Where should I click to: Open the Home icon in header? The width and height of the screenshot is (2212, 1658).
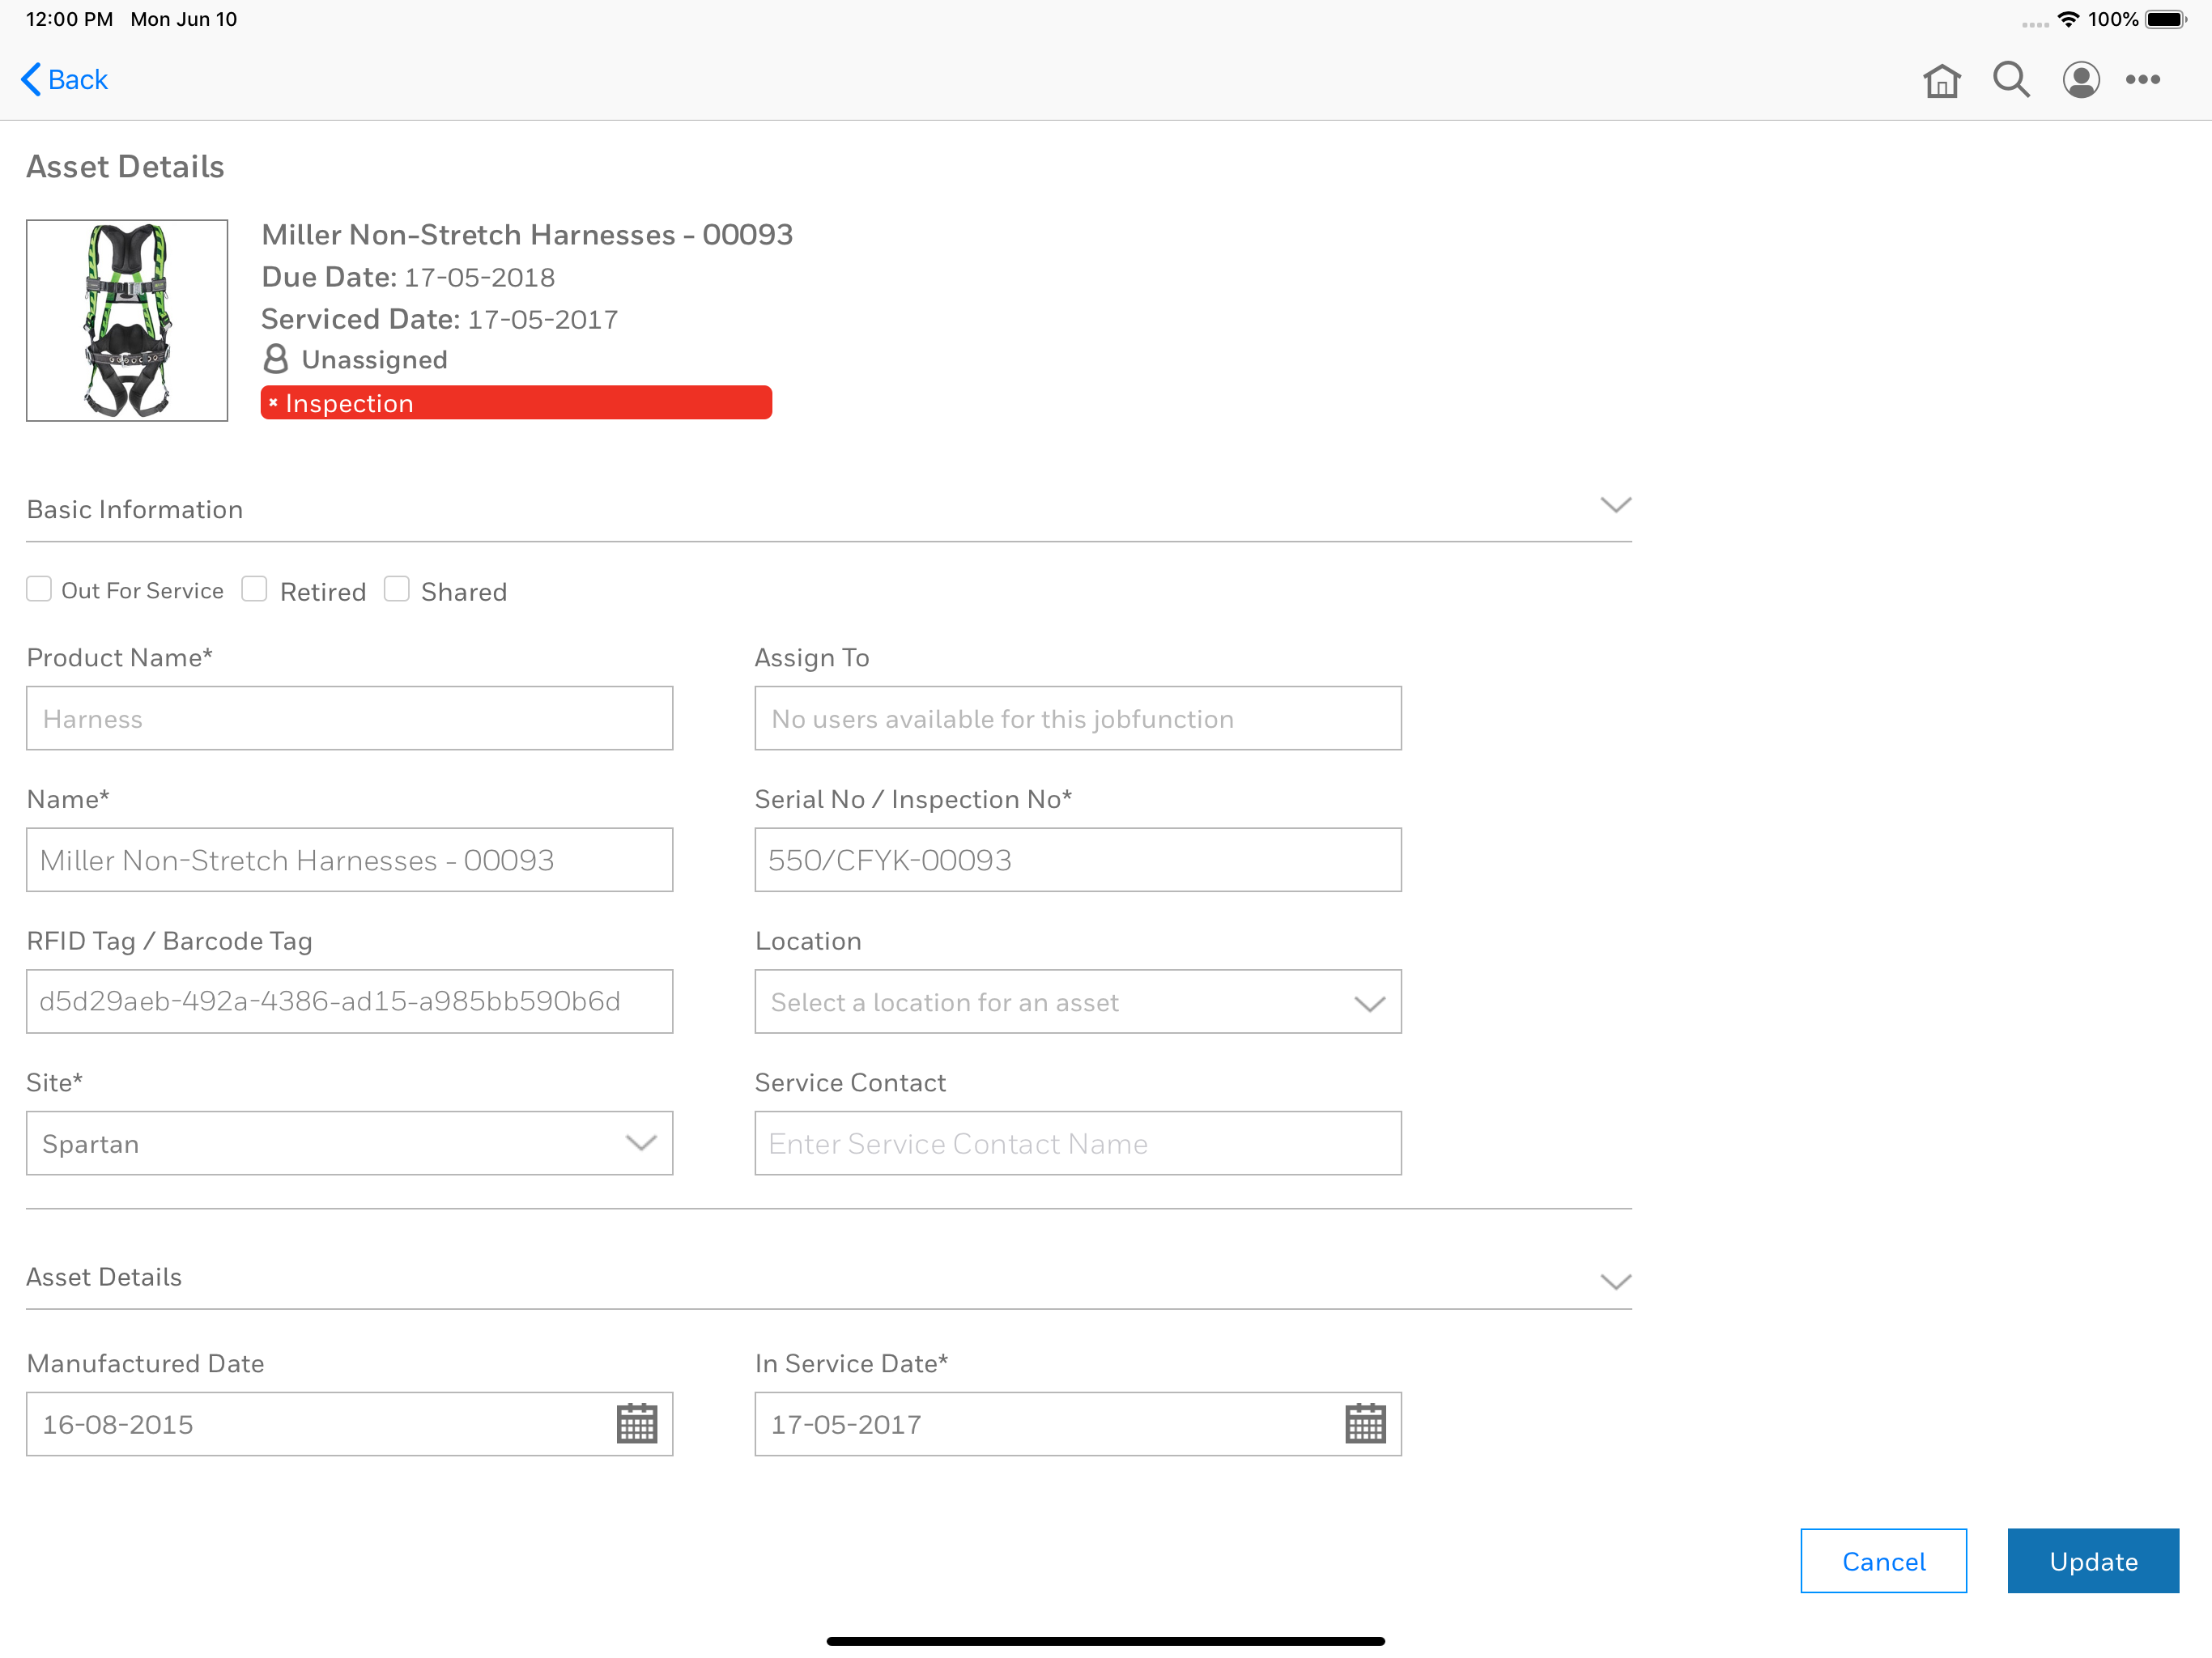pos(1941,80)
